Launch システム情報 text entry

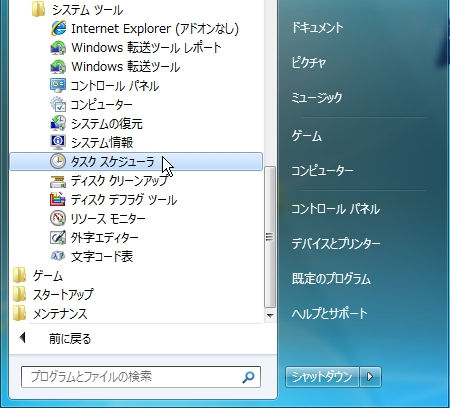(x=102, y=143)
